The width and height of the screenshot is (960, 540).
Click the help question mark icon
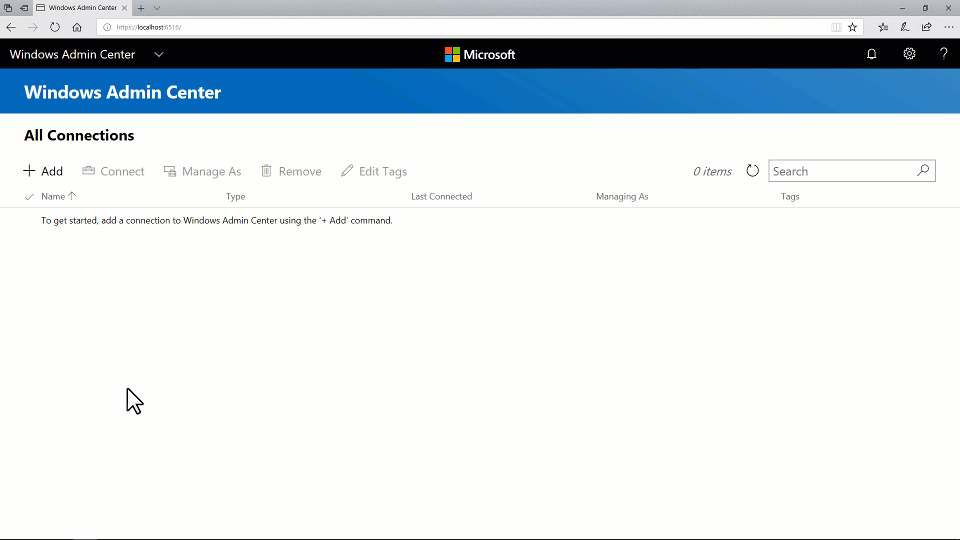point(943,54)
